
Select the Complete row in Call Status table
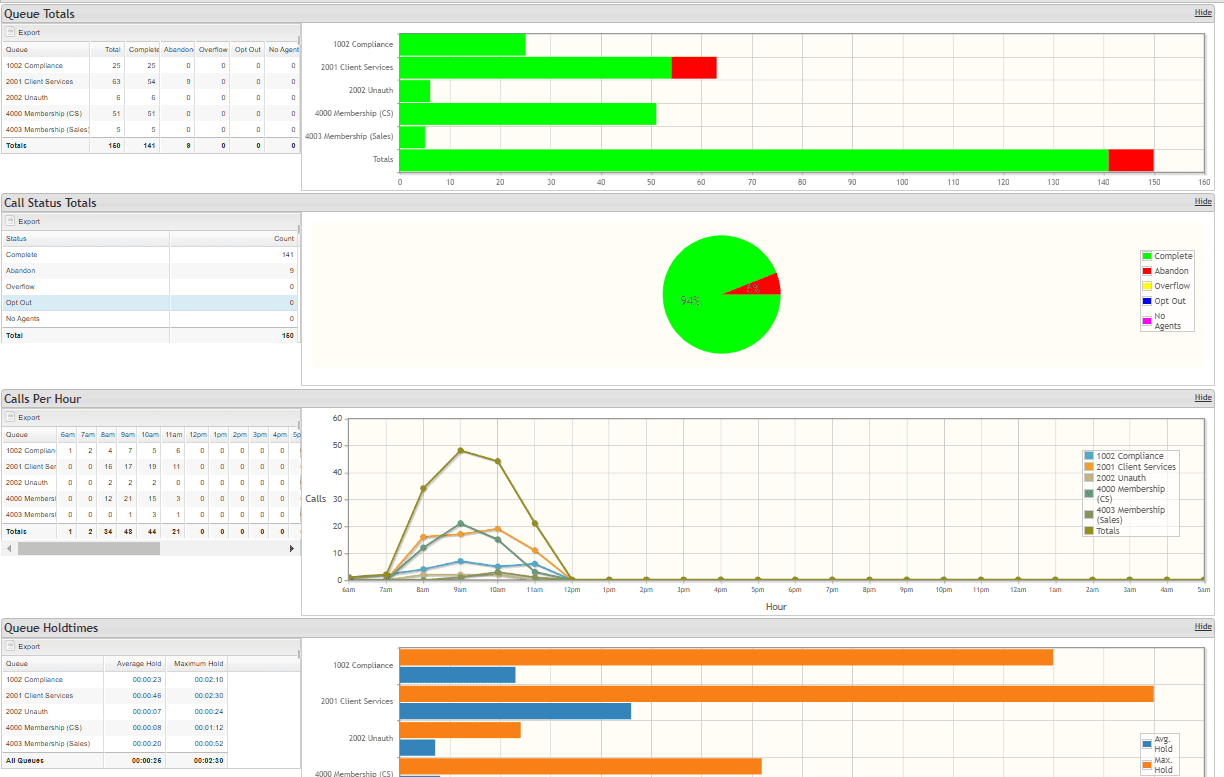click(x=149, y=255)
